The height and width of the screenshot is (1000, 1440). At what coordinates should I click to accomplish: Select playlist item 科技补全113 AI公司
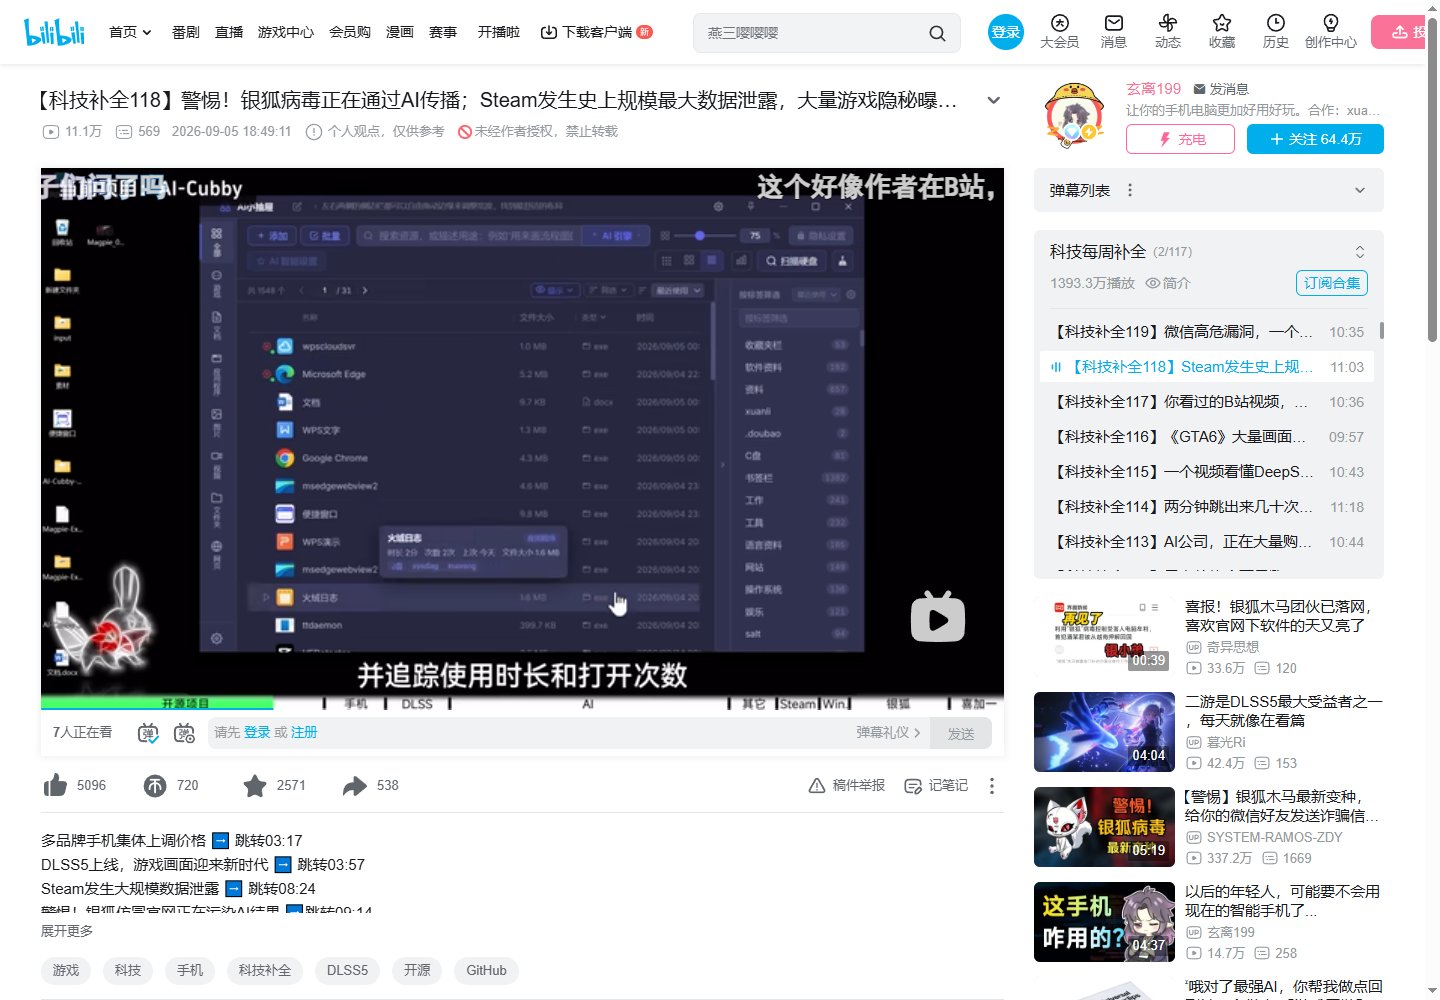(1207, 542)
